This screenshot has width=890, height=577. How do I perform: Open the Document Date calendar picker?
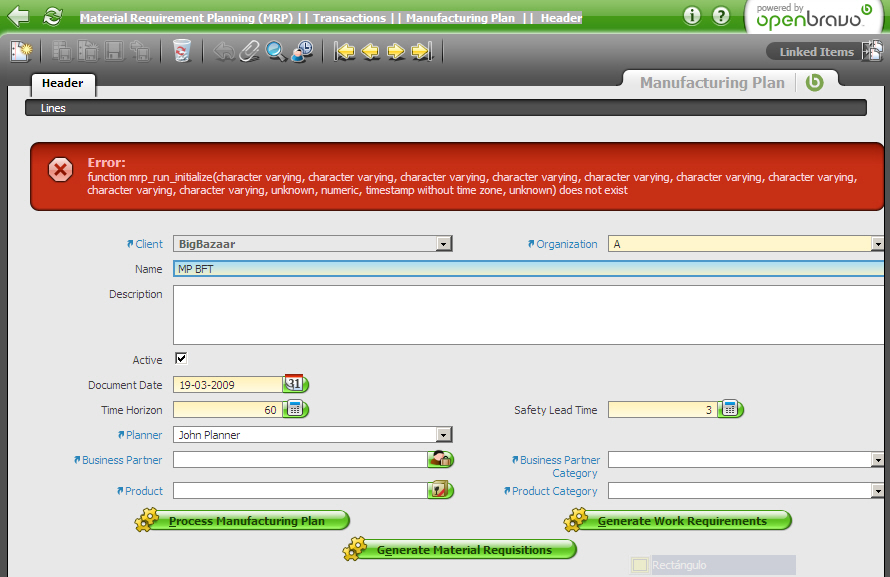295,383
